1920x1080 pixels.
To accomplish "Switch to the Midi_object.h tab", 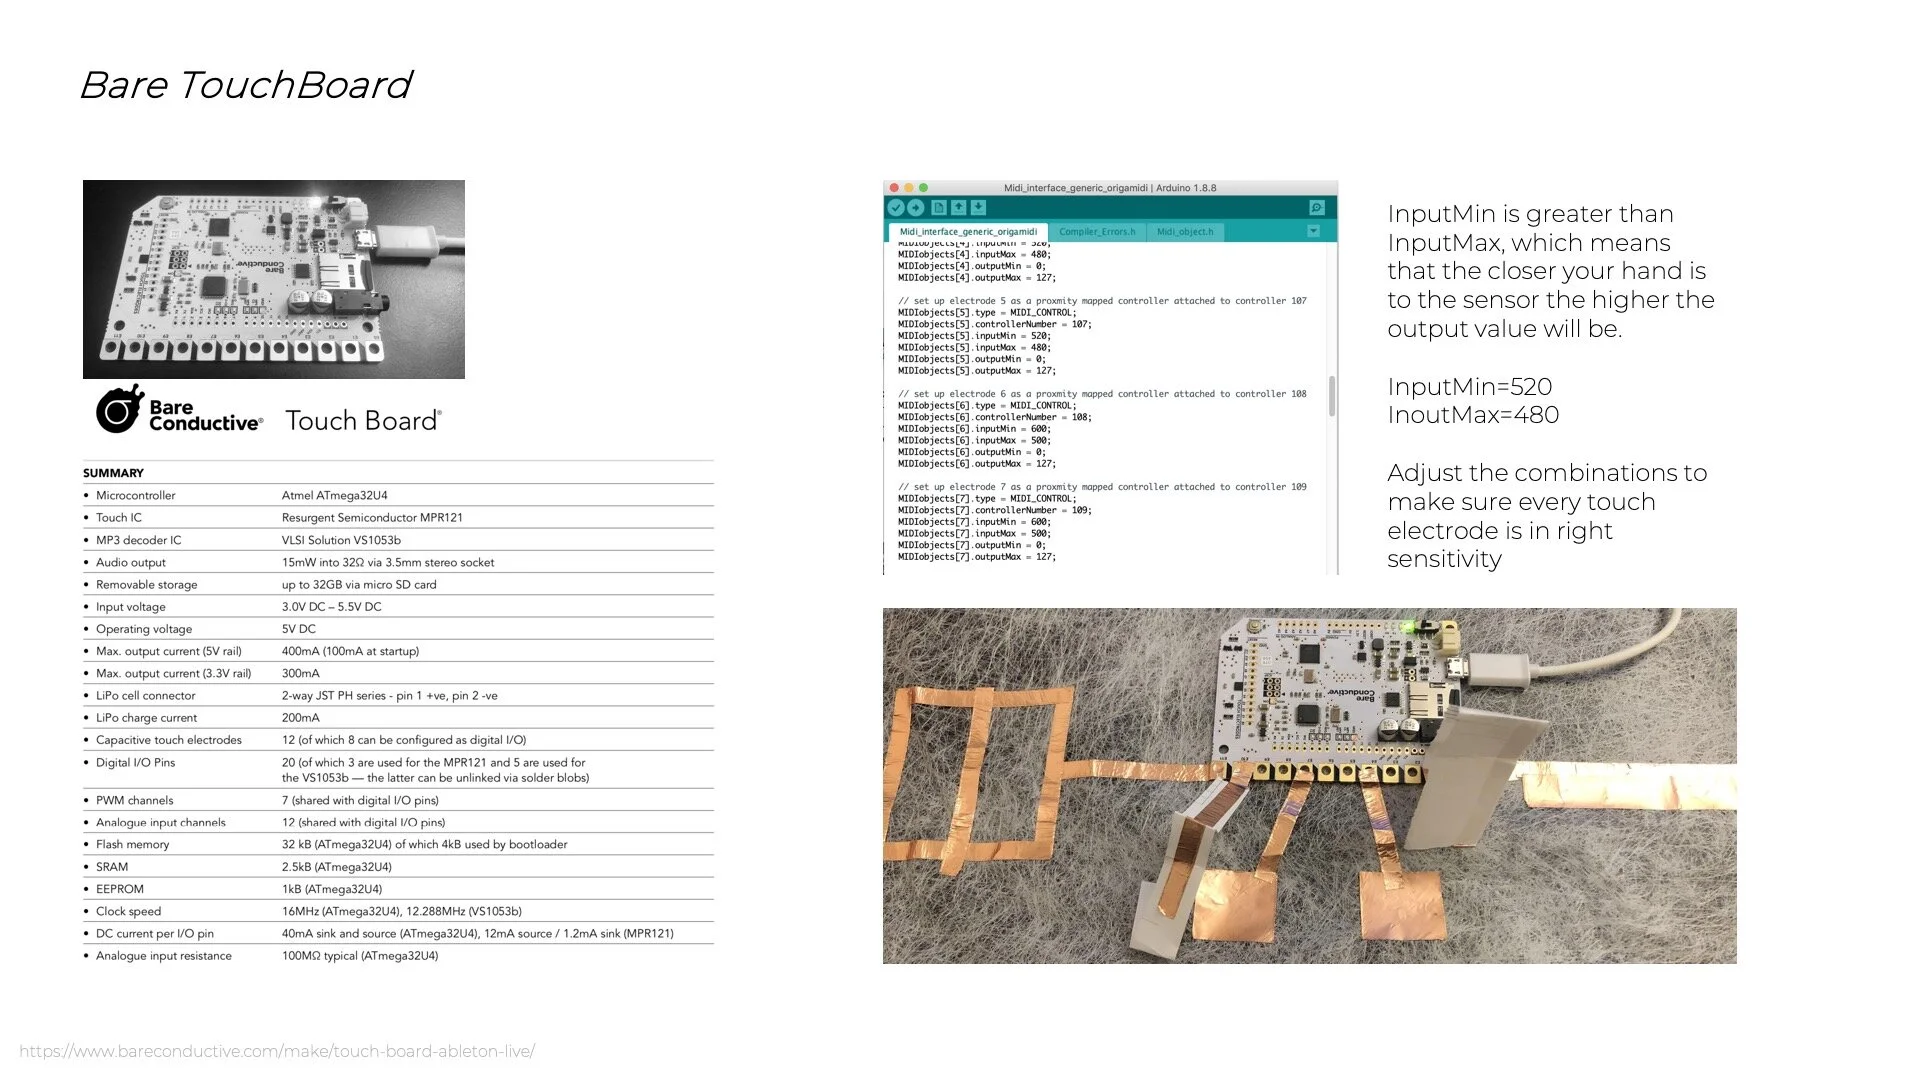I will point(1185,232).
